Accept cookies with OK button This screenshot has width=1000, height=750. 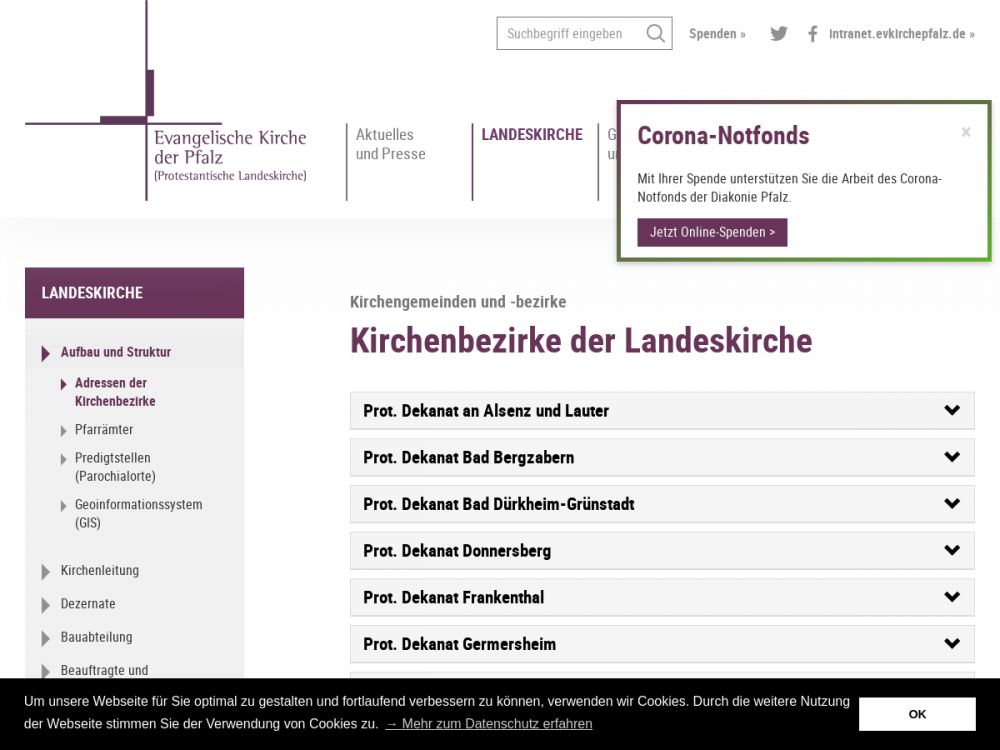[x=917, y=714]
